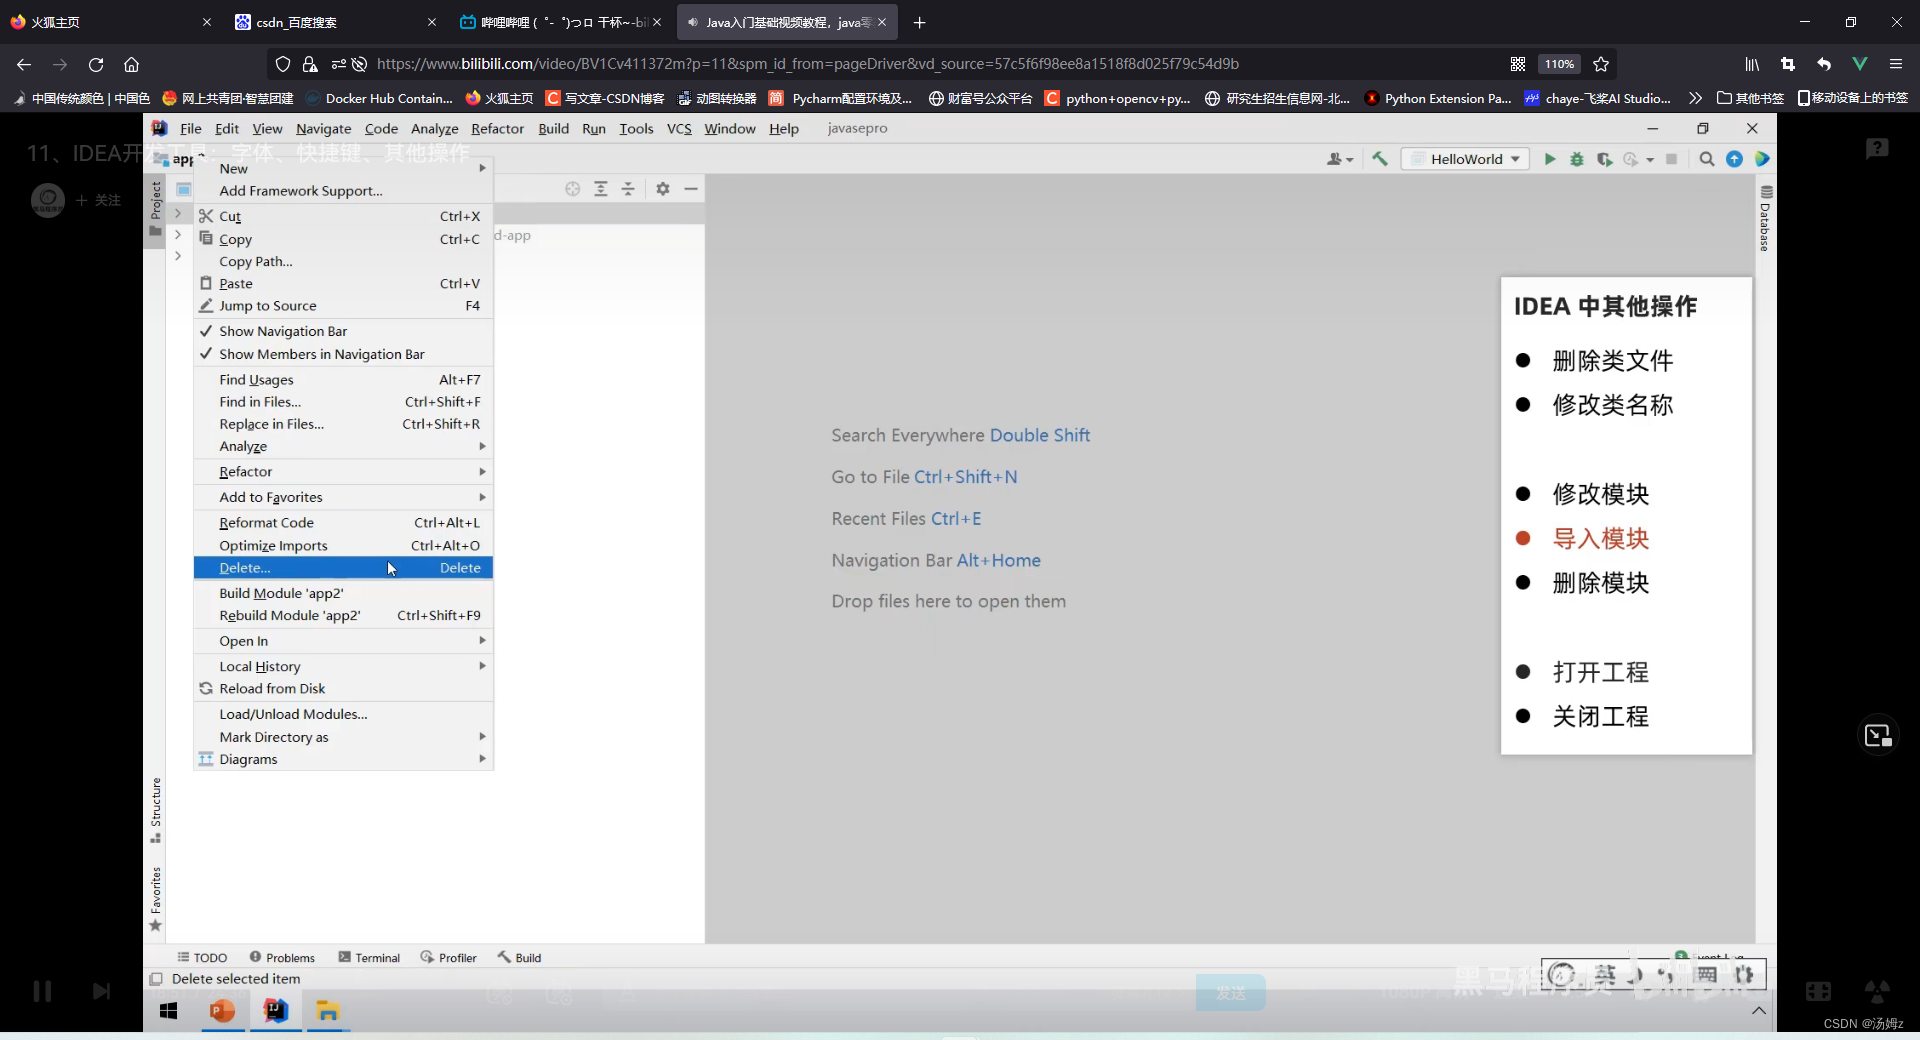Open the user account icon in IDEA toolbar
This screenshot has width=1920, height=1040.
[x=1339, y=159]
